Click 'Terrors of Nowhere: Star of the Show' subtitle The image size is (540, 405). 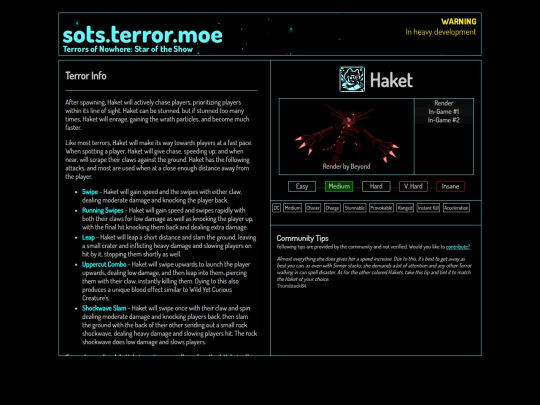click(x=128, y=49)
